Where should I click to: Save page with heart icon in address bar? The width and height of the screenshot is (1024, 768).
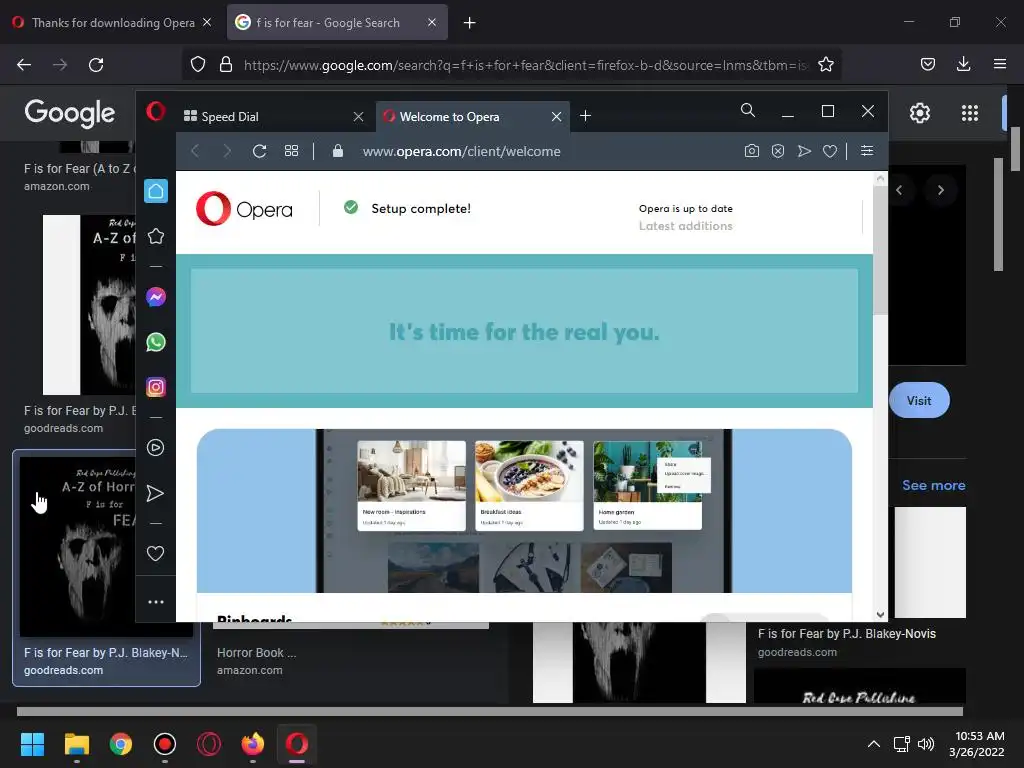click(x=830, y=152)
